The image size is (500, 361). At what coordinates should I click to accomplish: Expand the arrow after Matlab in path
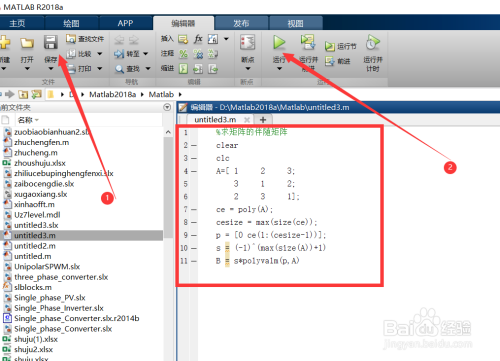click(180, 95)
